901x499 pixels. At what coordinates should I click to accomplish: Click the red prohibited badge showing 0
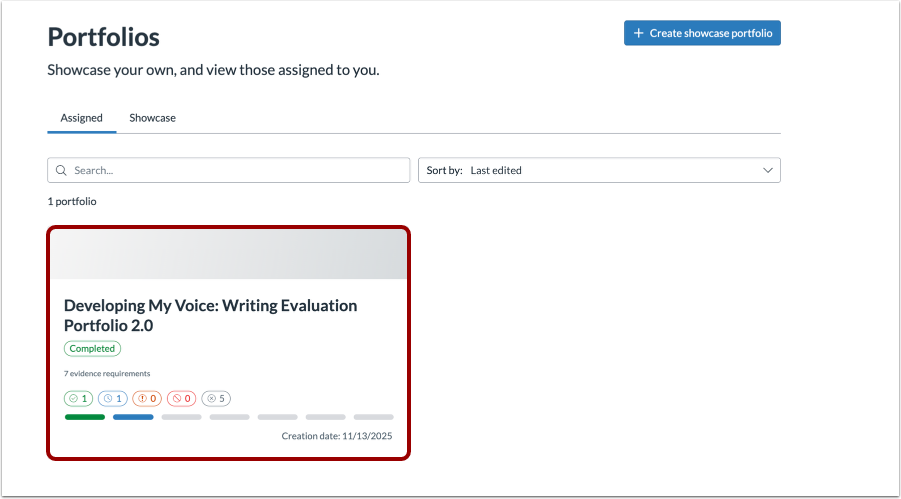pyautogui.click(x=182, y=398)
